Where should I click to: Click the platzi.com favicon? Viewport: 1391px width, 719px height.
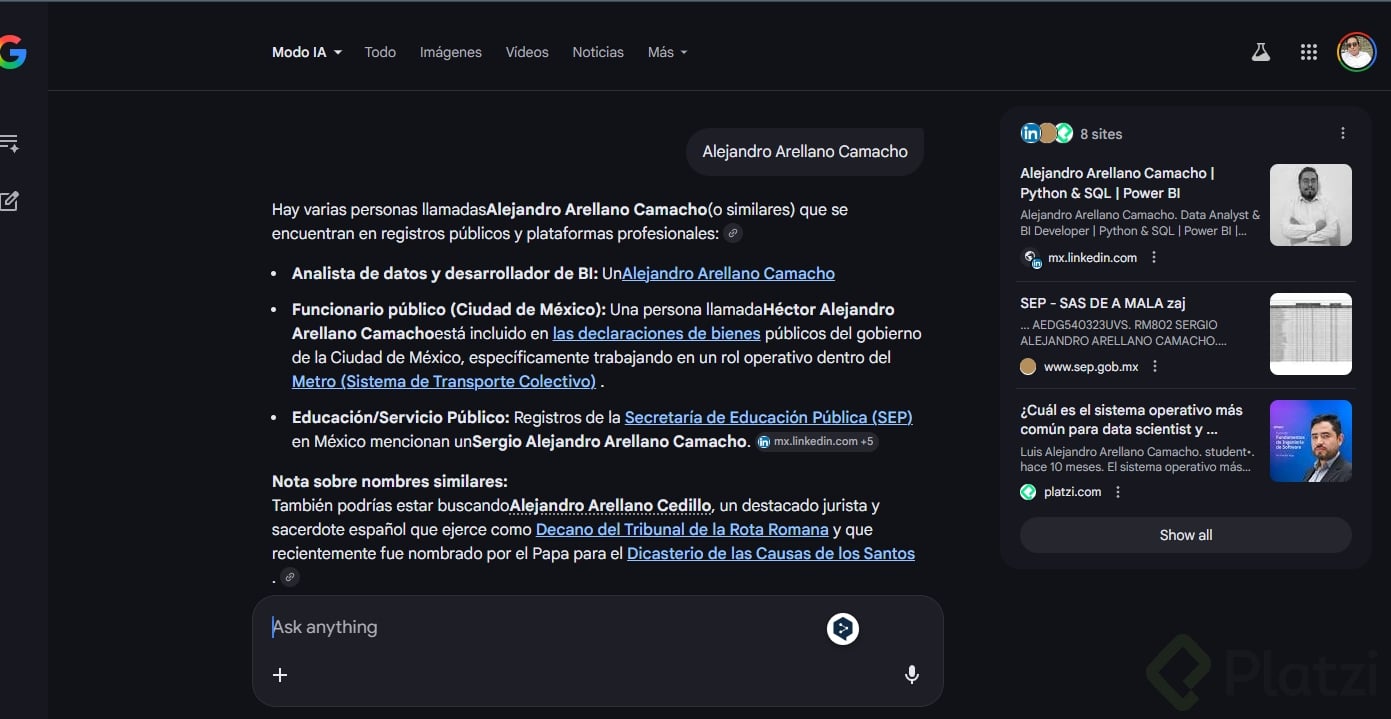pyautogui.click(x=1028, y=492)
